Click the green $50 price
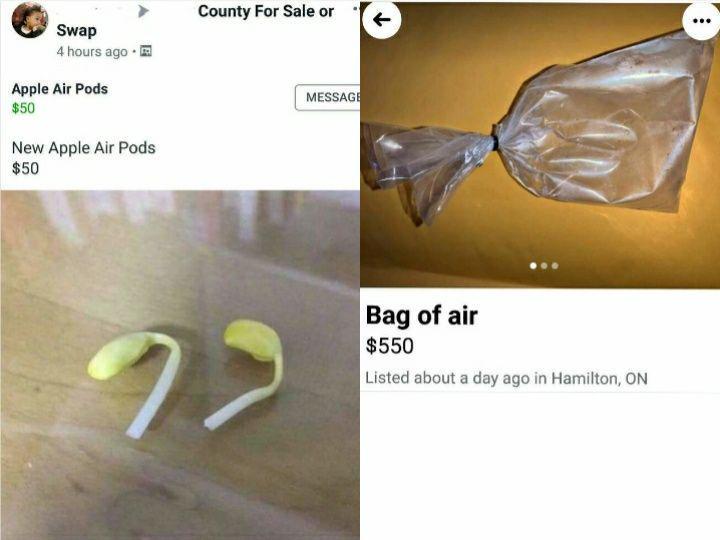The width and height of the screenshot is (720, 540). coord(23,108)
